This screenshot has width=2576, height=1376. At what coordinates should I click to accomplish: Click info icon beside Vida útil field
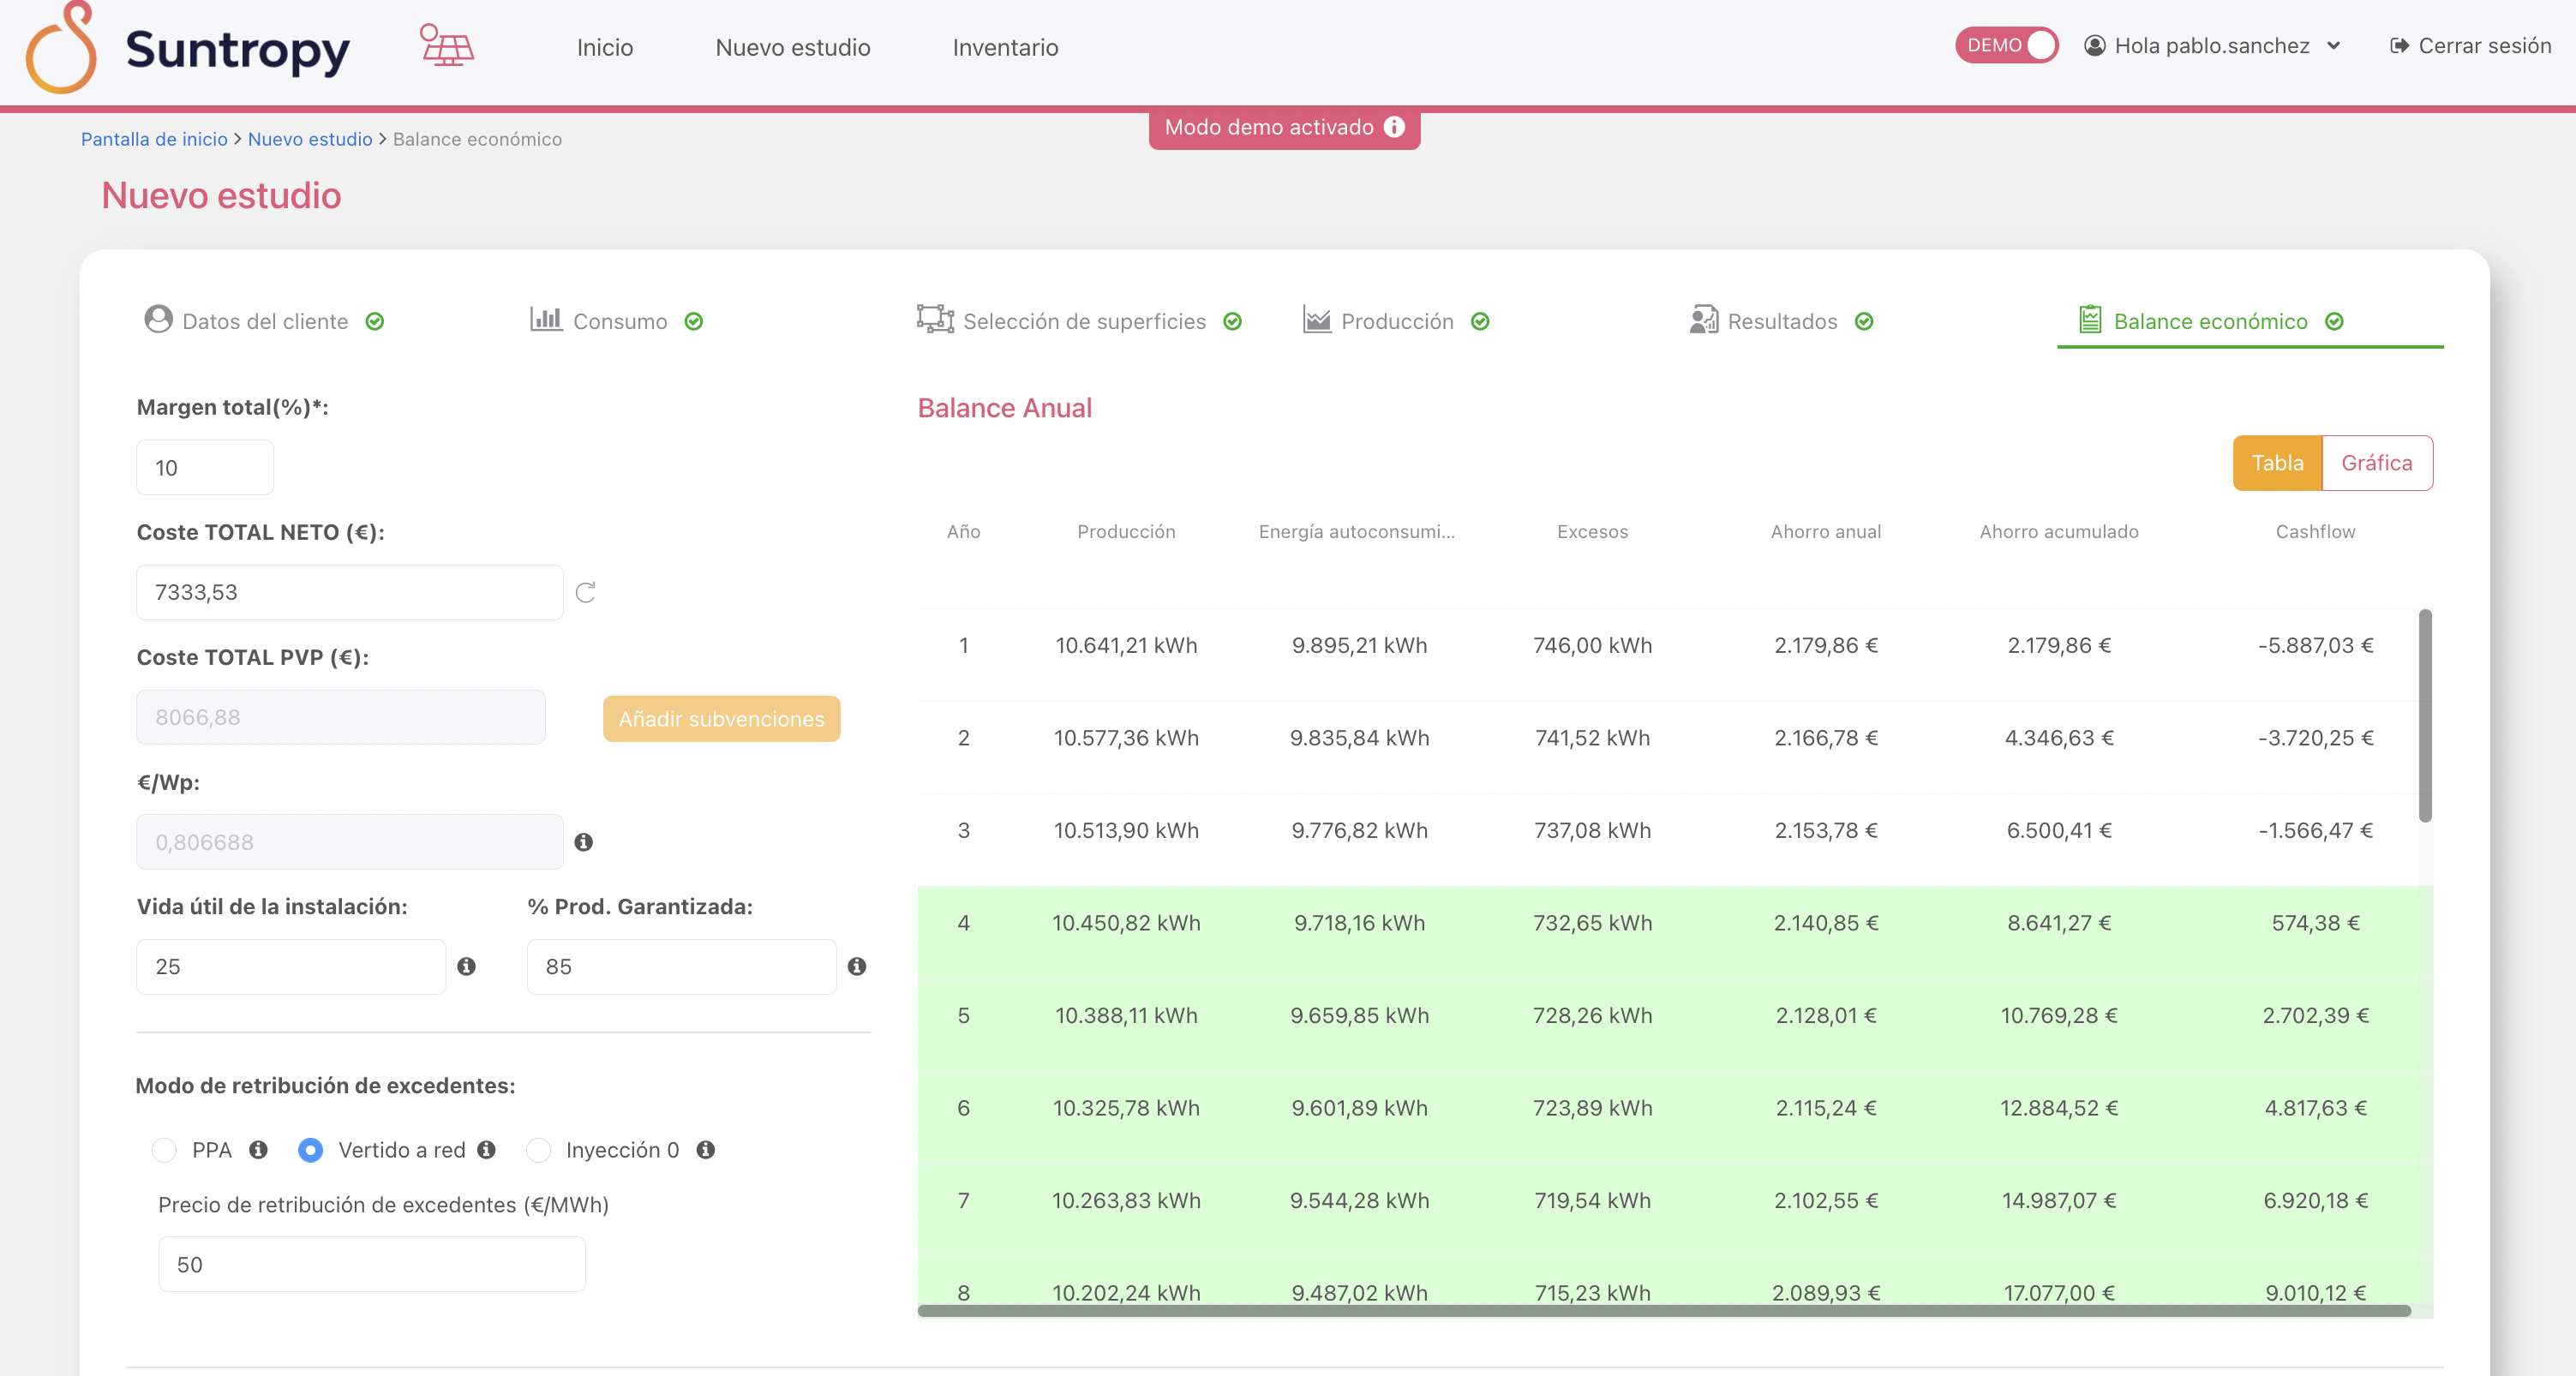click(x=466, y=966)
